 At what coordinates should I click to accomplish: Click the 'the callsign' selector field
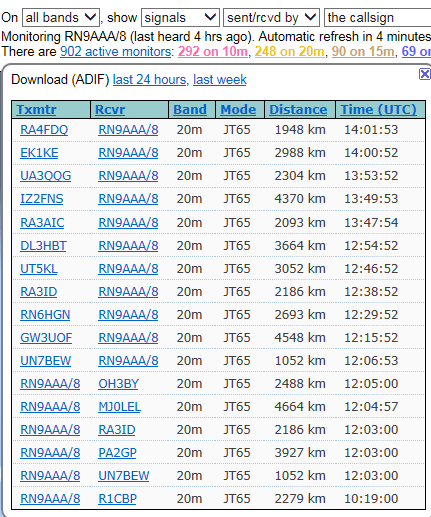[378, 18]
